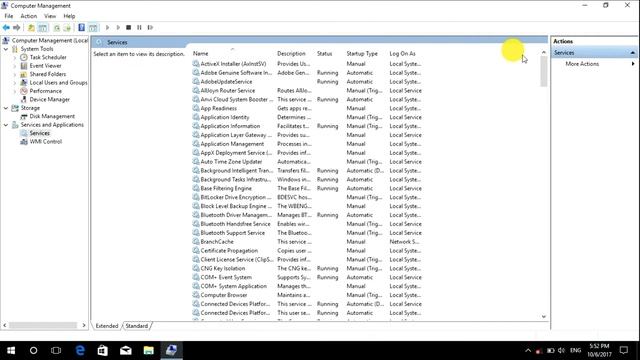640x360 pixels.
Task: Click the services list scroll-down arrow
Action: [544, 317]
